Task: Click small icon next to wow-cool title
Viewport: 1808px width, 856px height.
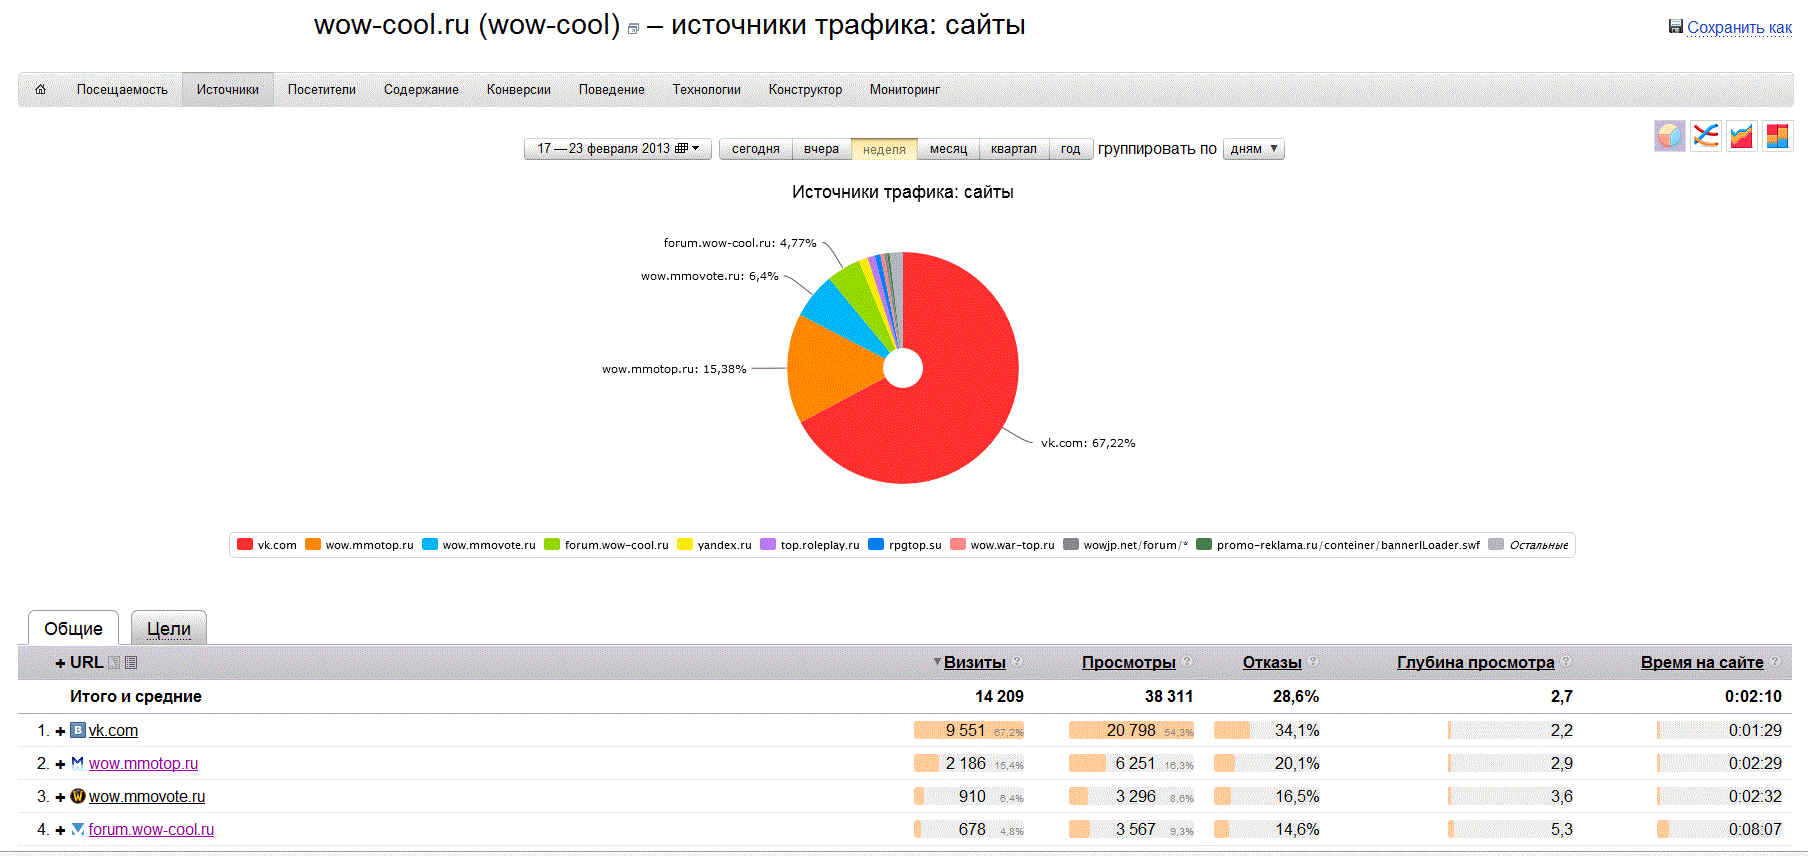Action: [x=633, y=29]
